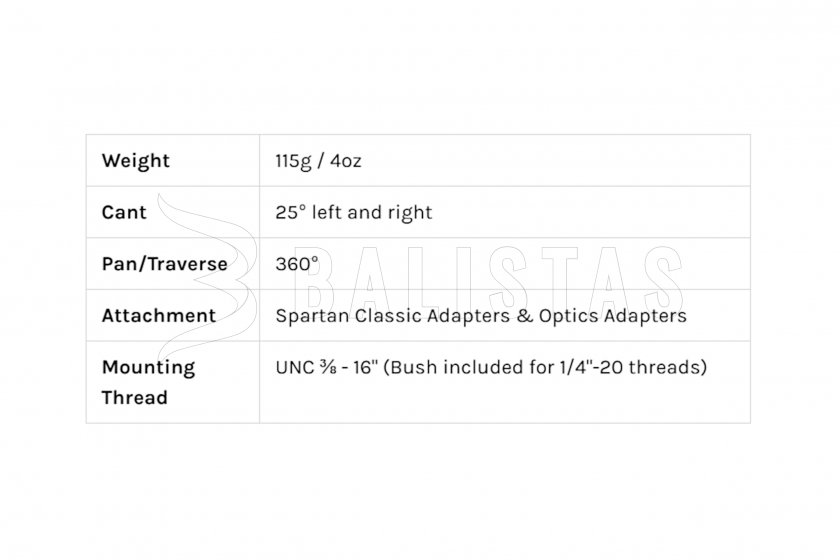Click the Balistas watermark swirl logo
The image size is (840, 560).
(208, 278)
